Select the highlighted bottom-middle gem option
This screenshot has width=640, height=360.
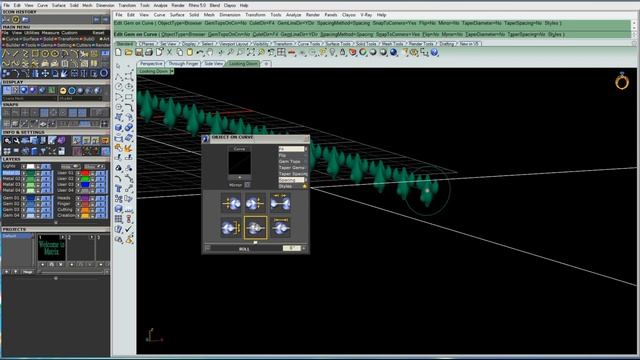point(255,228)
